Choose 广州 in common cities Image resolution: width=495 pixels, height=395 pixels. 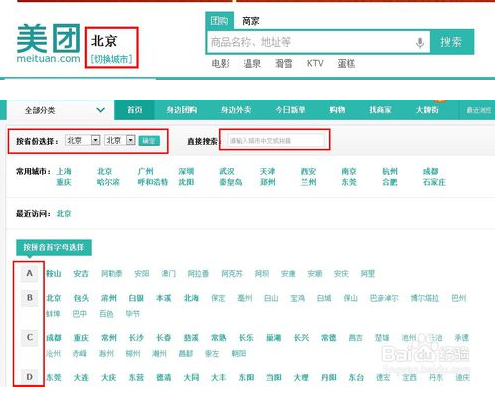click(146, 171)
